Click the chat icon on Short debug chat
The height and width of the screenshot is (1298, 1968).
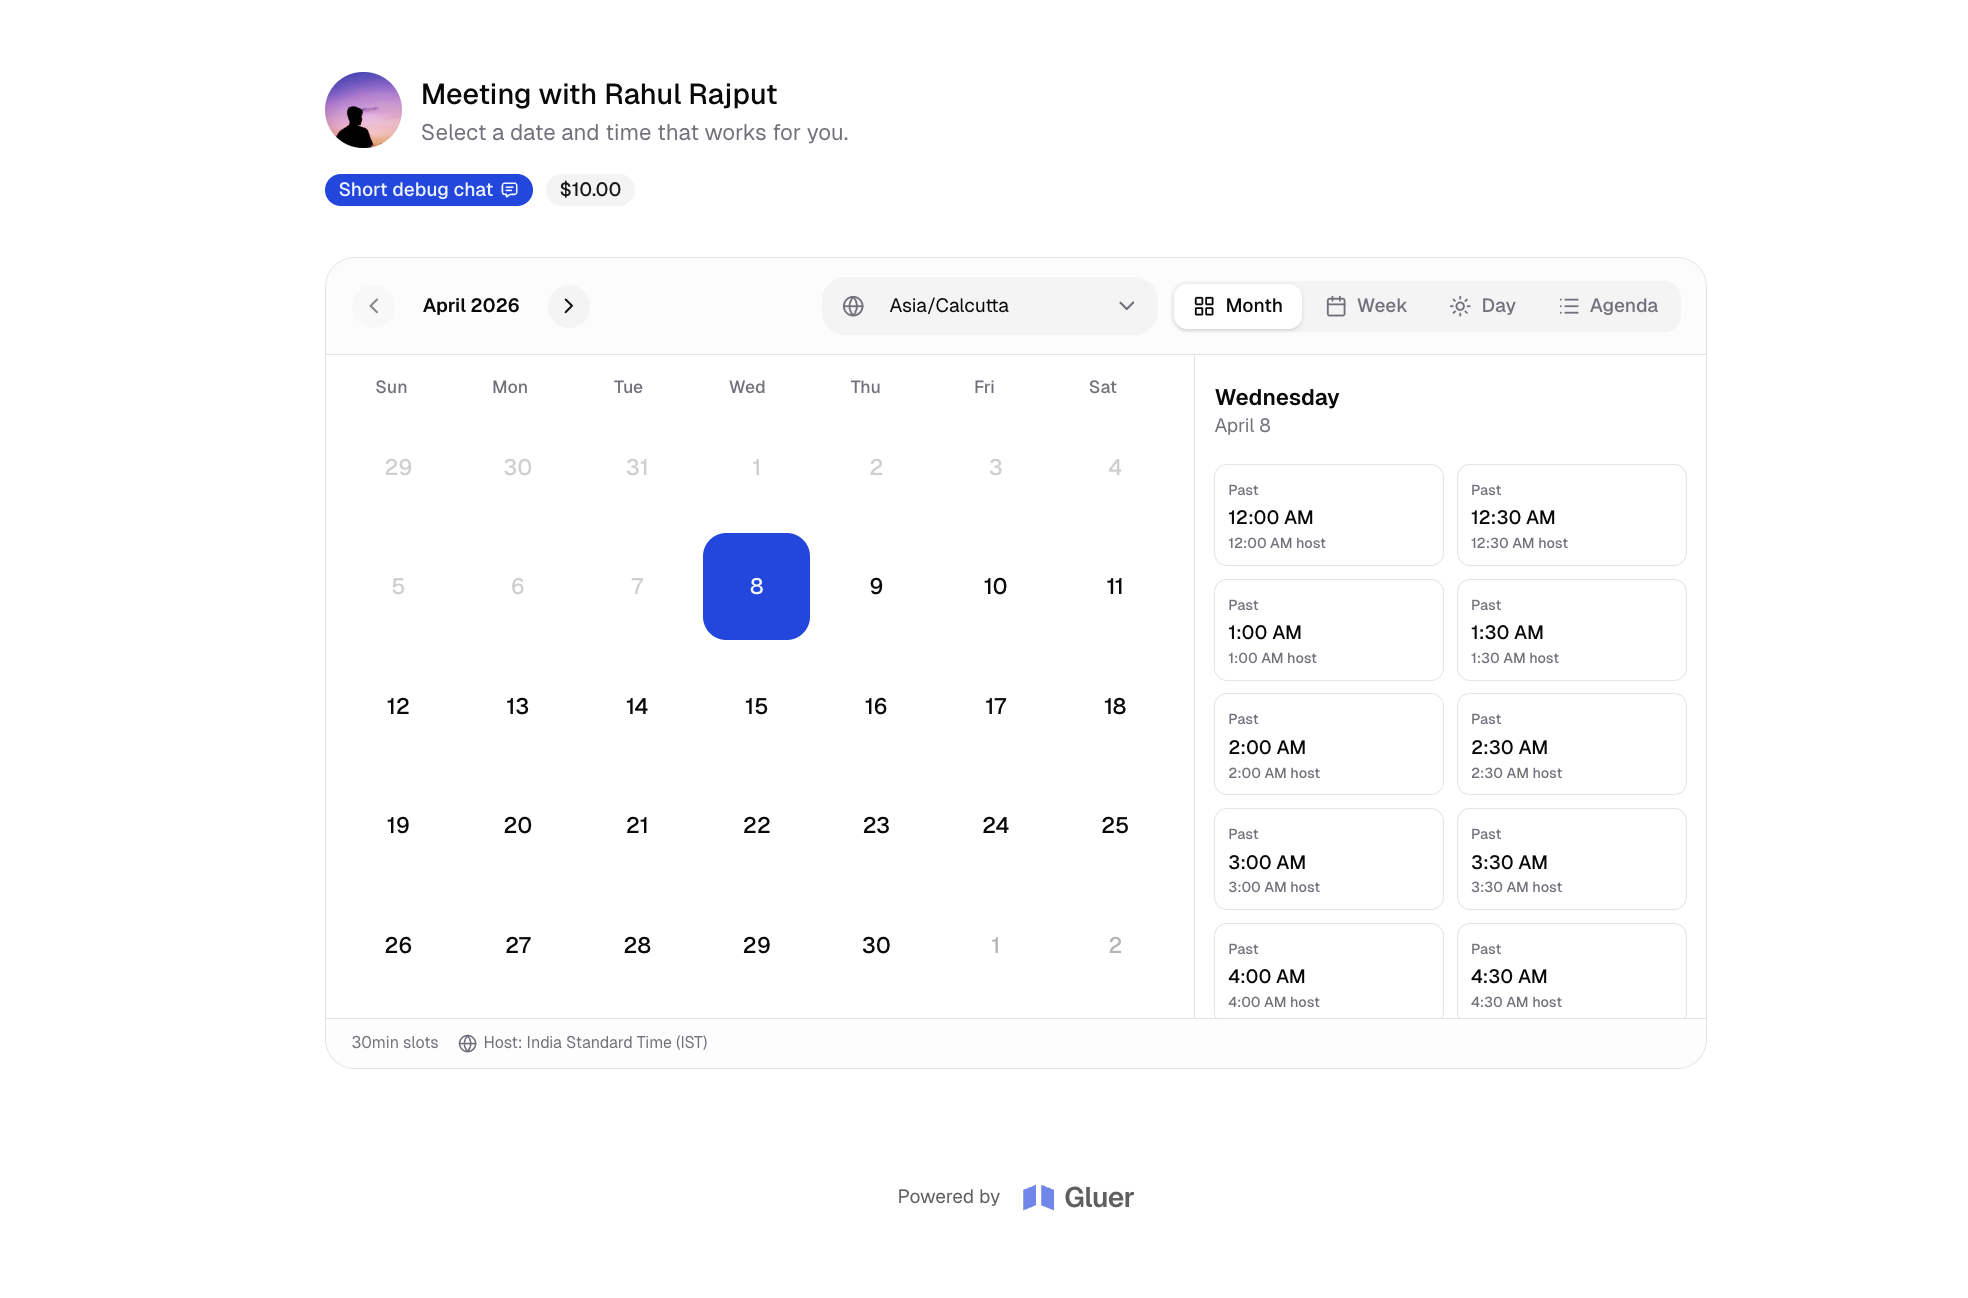coord(510,190)
